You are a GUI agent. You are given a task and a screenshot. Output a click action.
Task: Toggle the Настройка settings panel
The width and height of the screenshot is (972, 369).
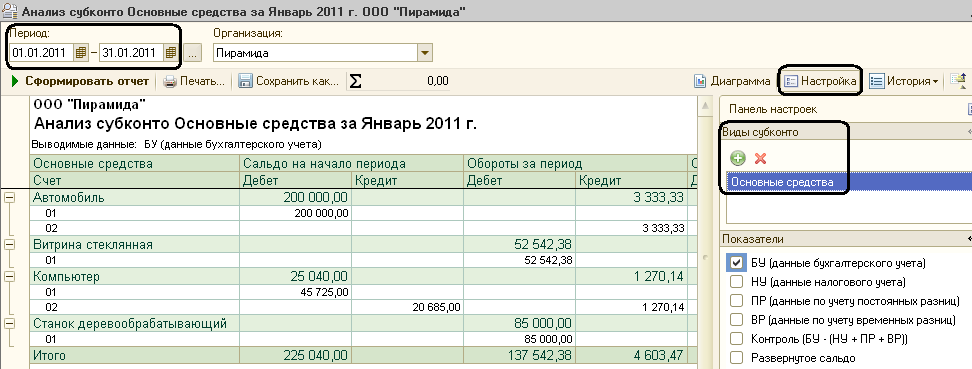coord(820,81)
